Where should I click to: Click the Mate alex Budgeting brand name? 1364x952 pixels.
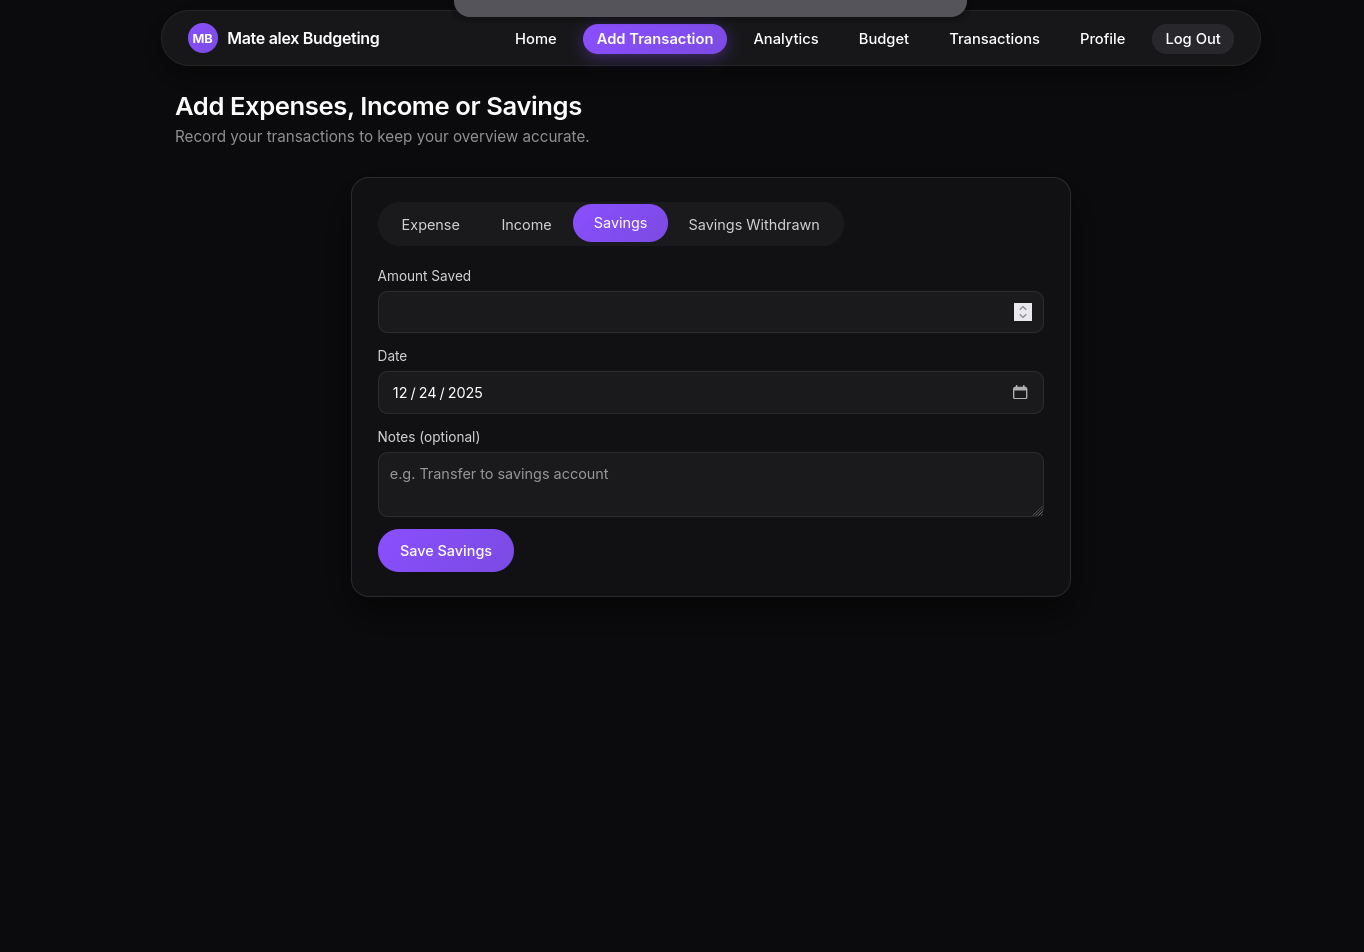303,39
